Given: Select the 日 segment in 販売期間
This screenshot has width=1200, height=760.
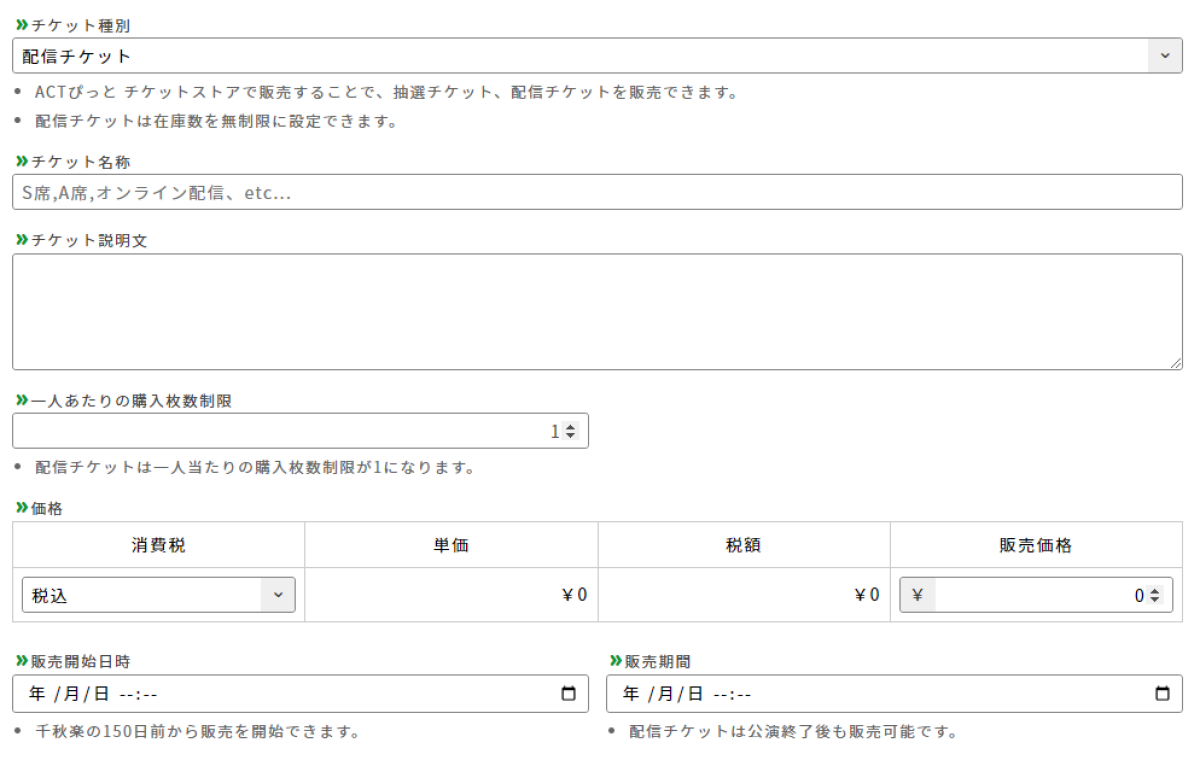Looking at the screenshot, I should (695, 693).
